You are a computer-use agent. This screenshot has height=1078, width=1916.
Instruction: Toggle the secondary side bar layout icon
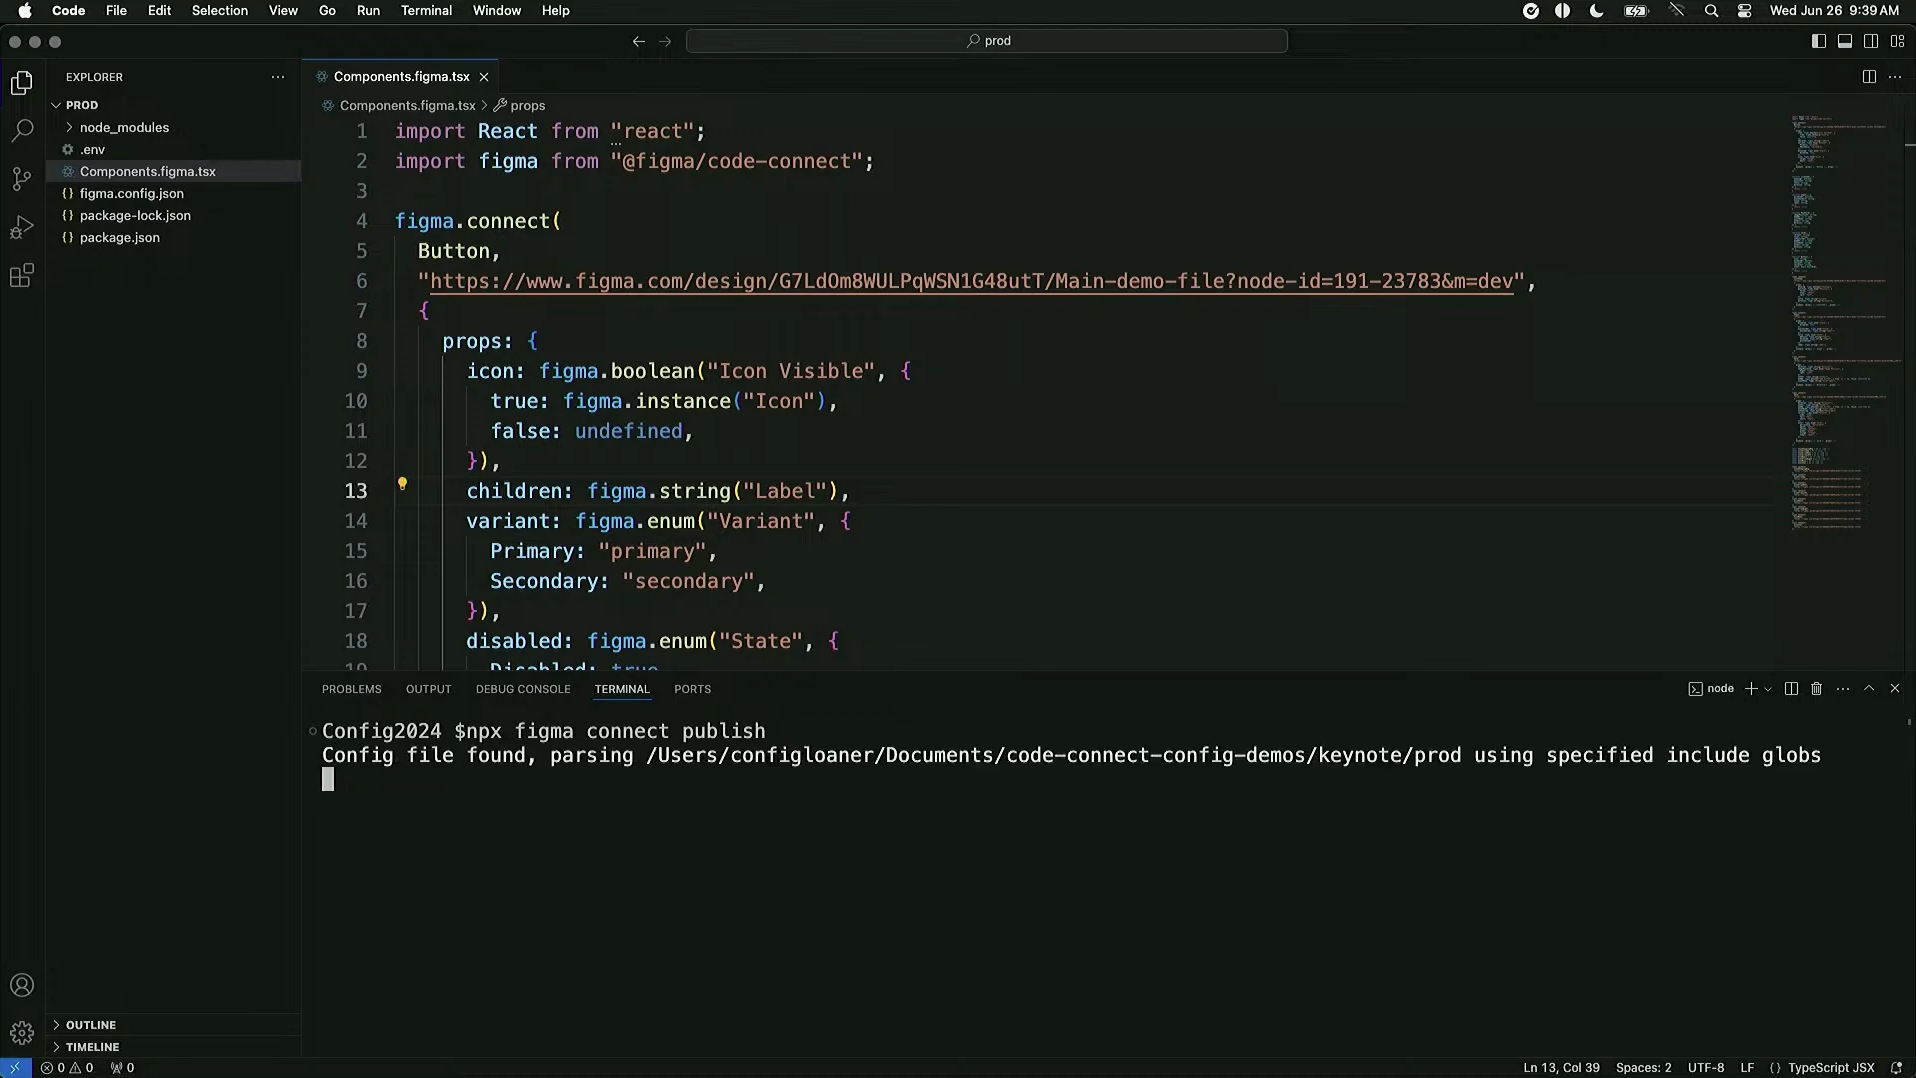point(1871,41)
